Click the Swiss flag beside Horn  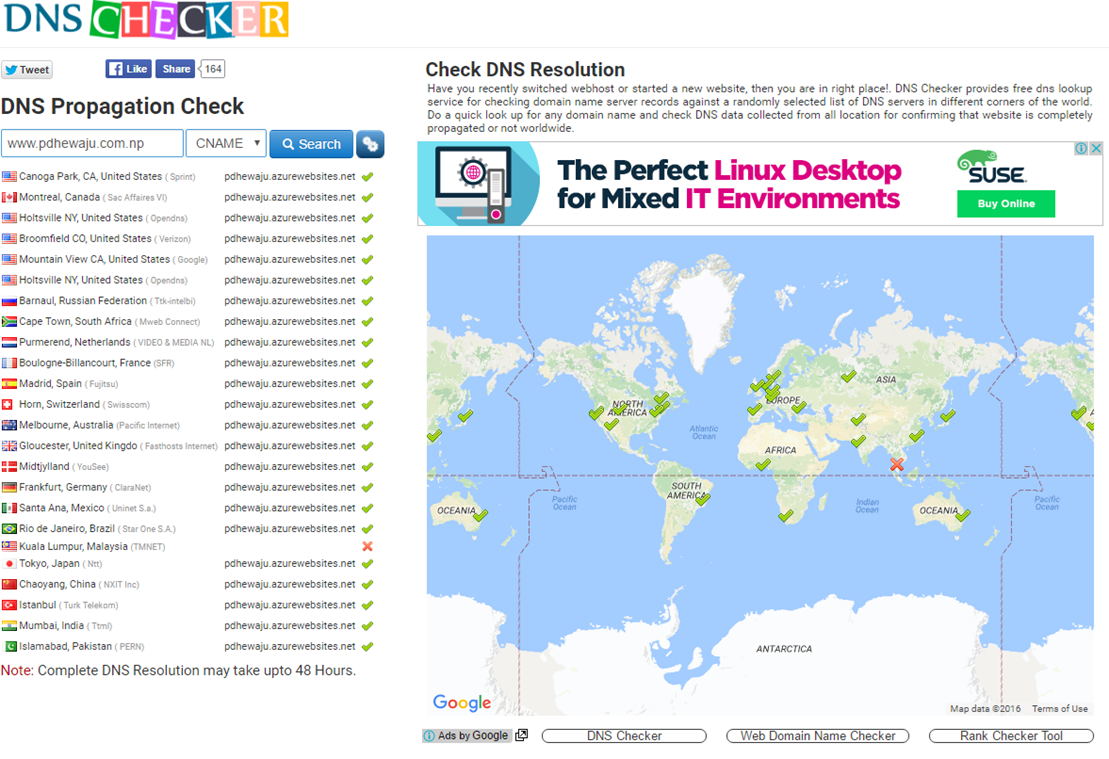point(8,405)
